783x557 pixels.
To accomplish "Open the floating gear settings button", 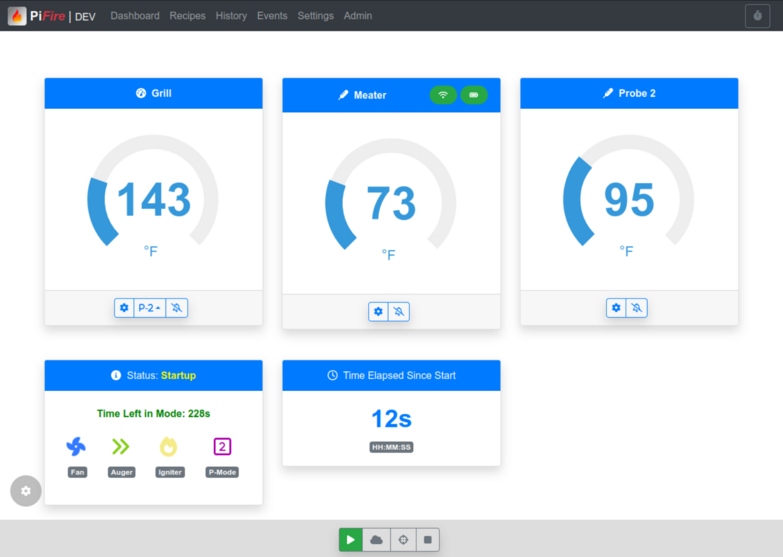I will 26,491.
